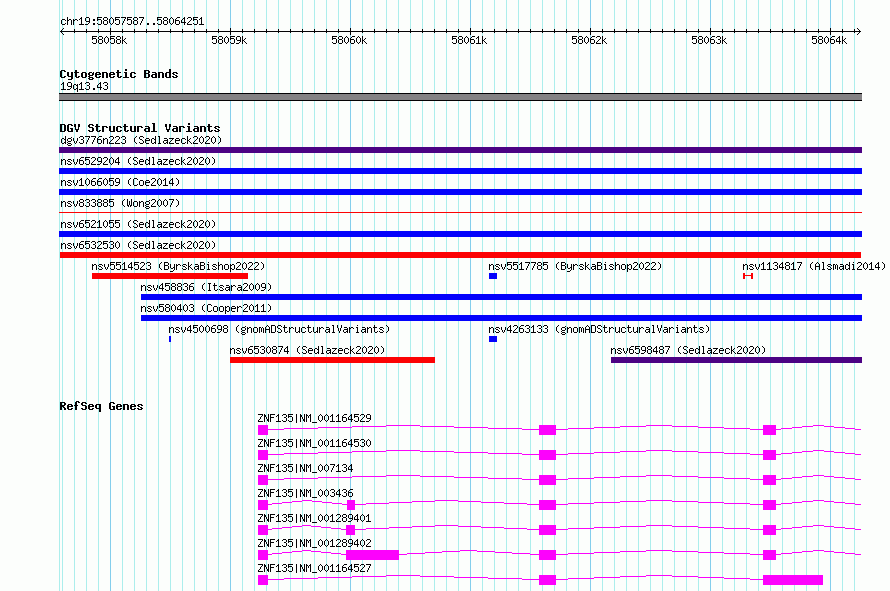The width and height of the screenshot is (890, 591).
Task: Click the tiny blue nsv4500698 variant marker
Action: coord(170,339)
